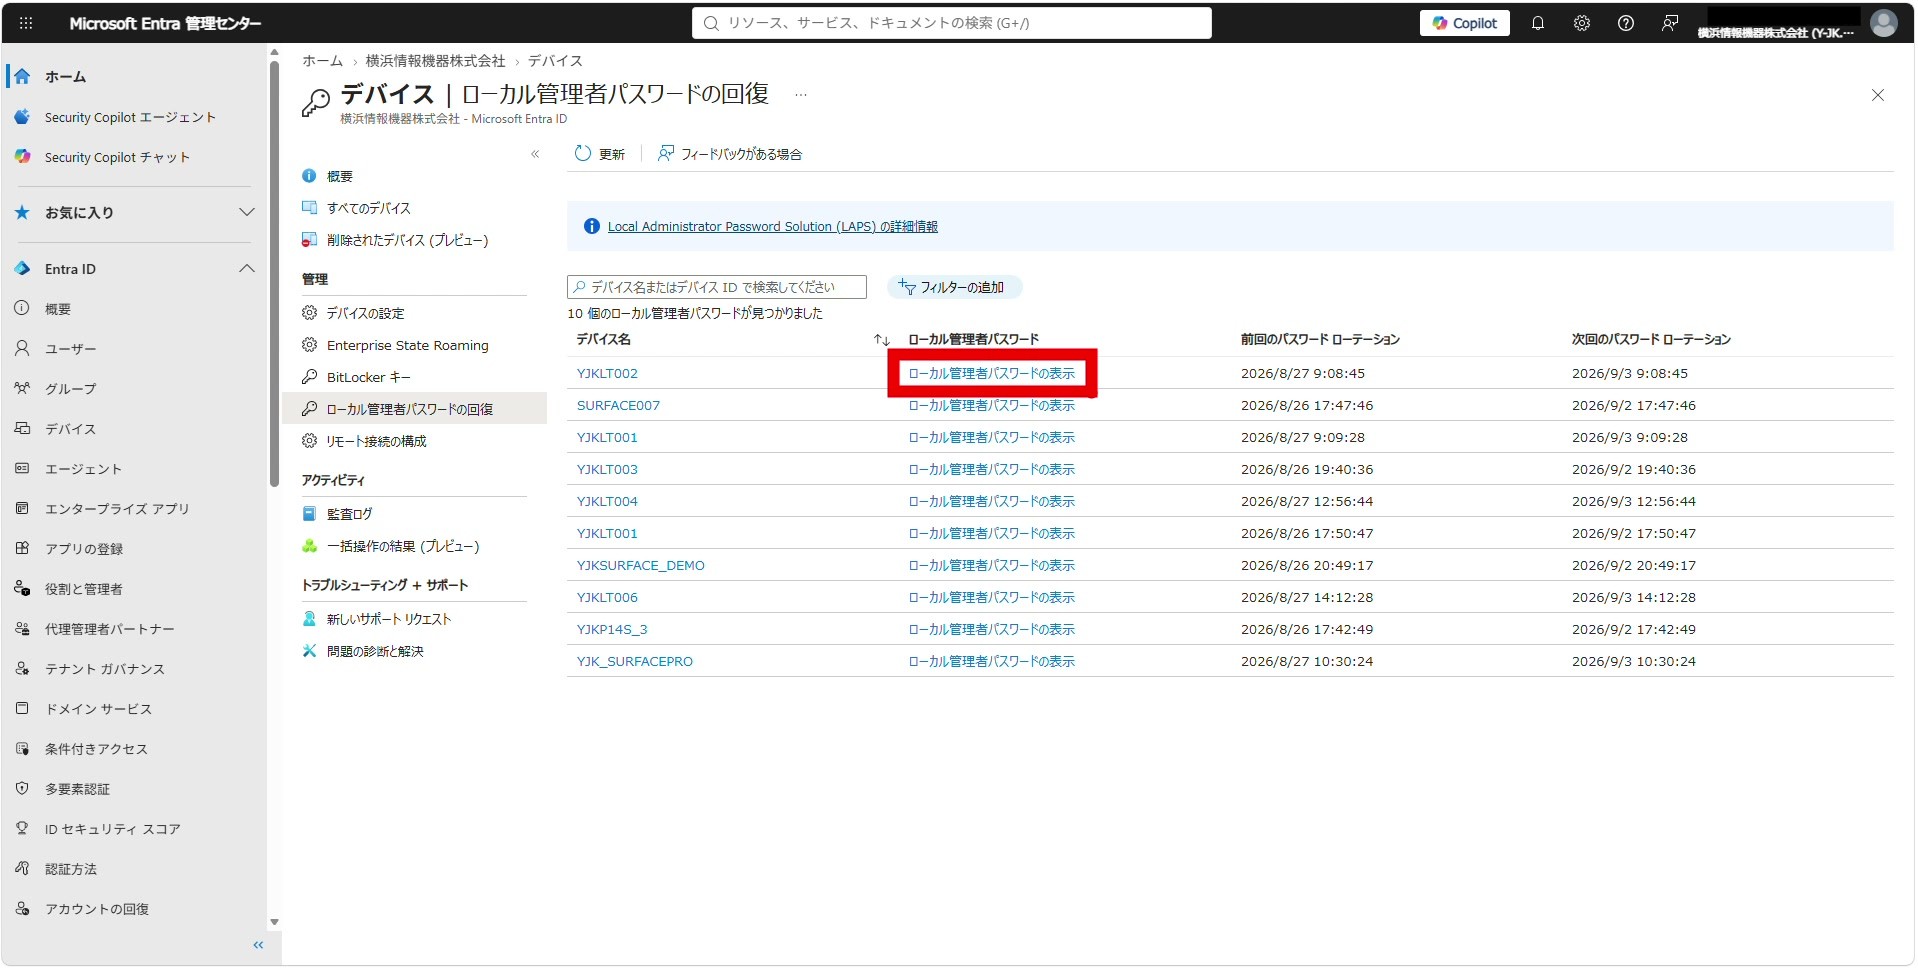Screen dimensions: 1918x968
Task: Click the 役割と管理者 sidebar icon
Action: tap(22, 588)
